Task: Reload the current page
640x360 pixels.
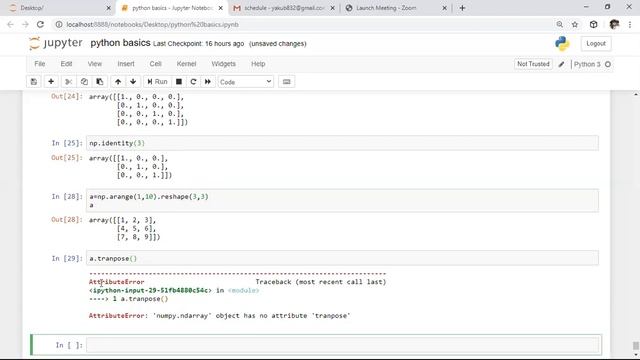Action: pos(40,24)
